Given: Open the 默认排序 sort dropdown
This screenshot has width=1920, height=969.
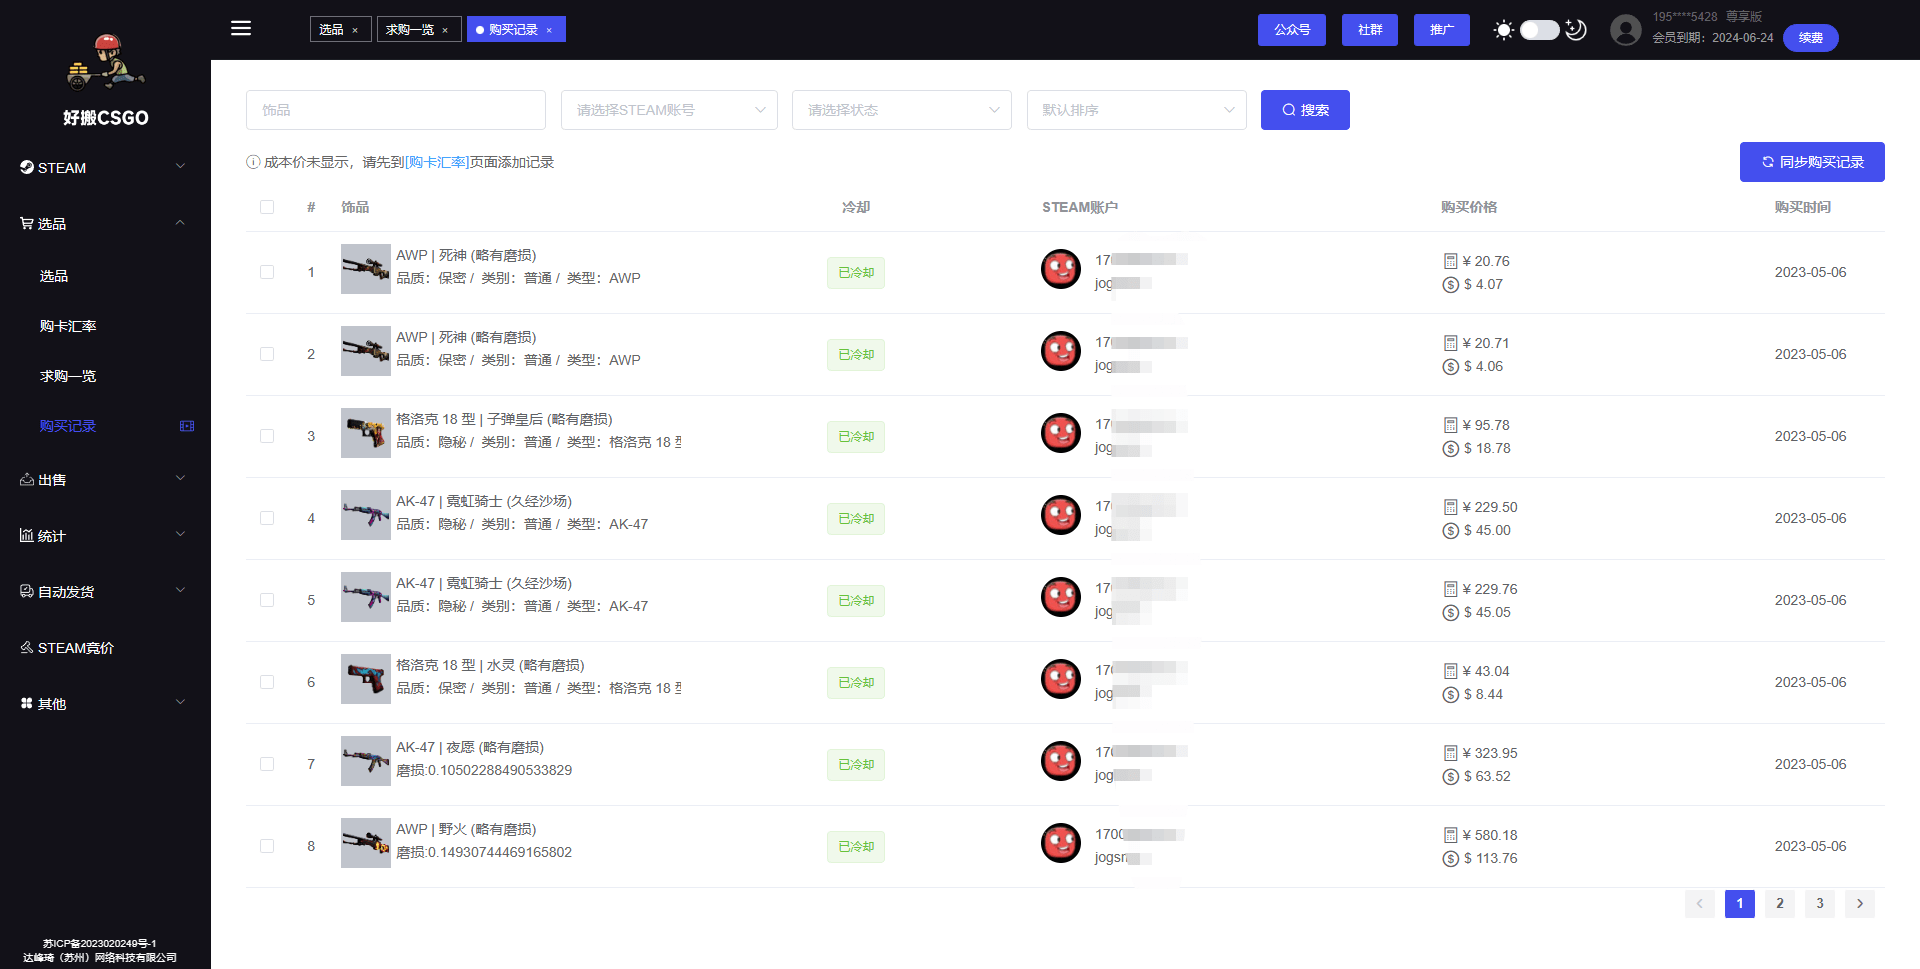Looking at the screenshot, I should [x=1137, y=110].
